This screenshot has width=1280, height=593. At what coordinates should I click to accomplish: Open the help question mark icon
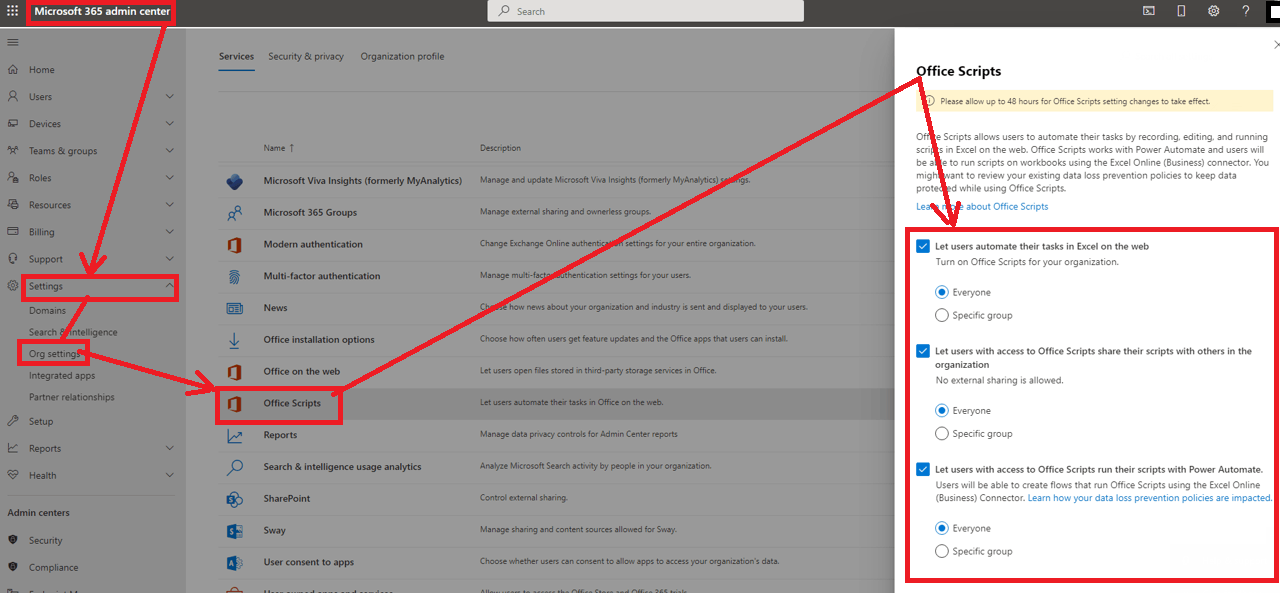pyautogui.click(x=1246, y=11)
